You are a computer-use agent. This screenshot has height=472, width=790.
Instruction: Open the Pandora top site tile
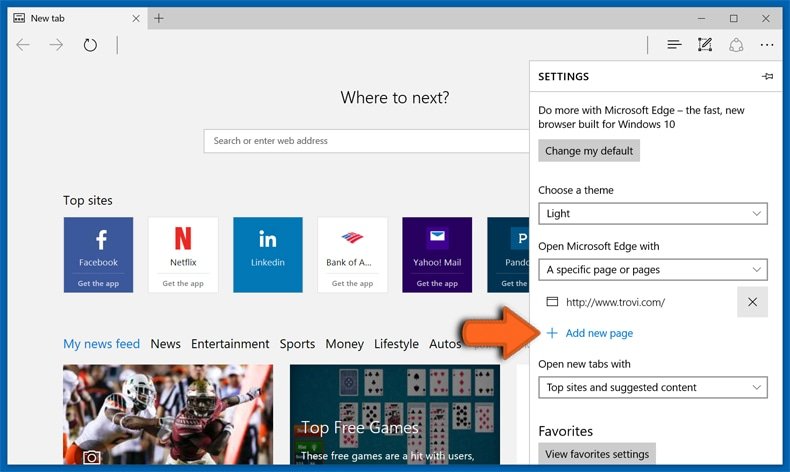(x=508, y=254)
